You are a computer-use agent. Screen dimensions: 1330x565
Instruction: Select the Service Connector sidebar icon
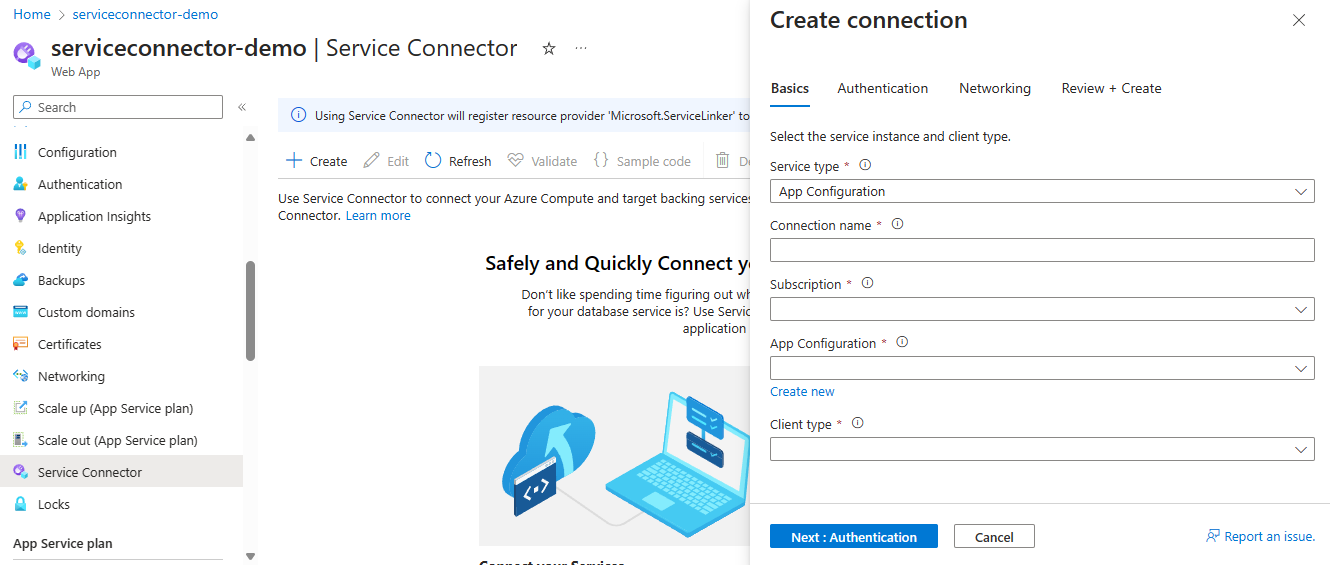(20, 472)
